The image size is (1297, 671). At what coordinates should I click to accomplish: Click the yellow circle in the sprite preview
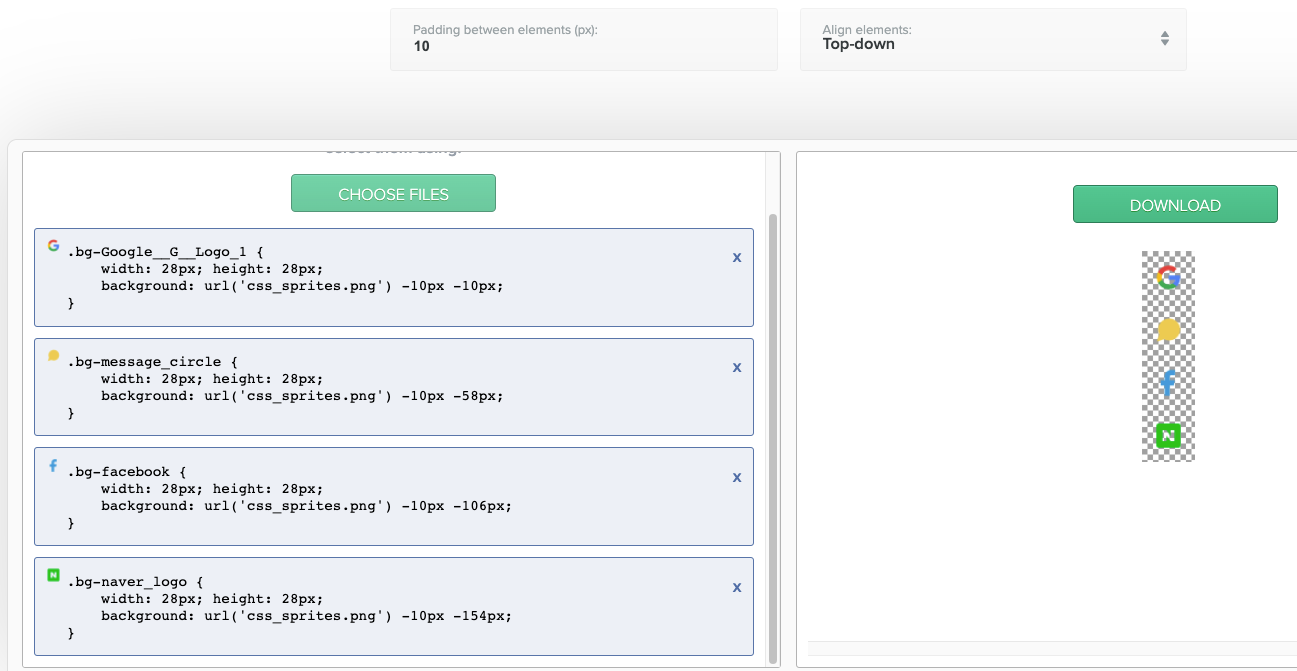pos(1168,330)
